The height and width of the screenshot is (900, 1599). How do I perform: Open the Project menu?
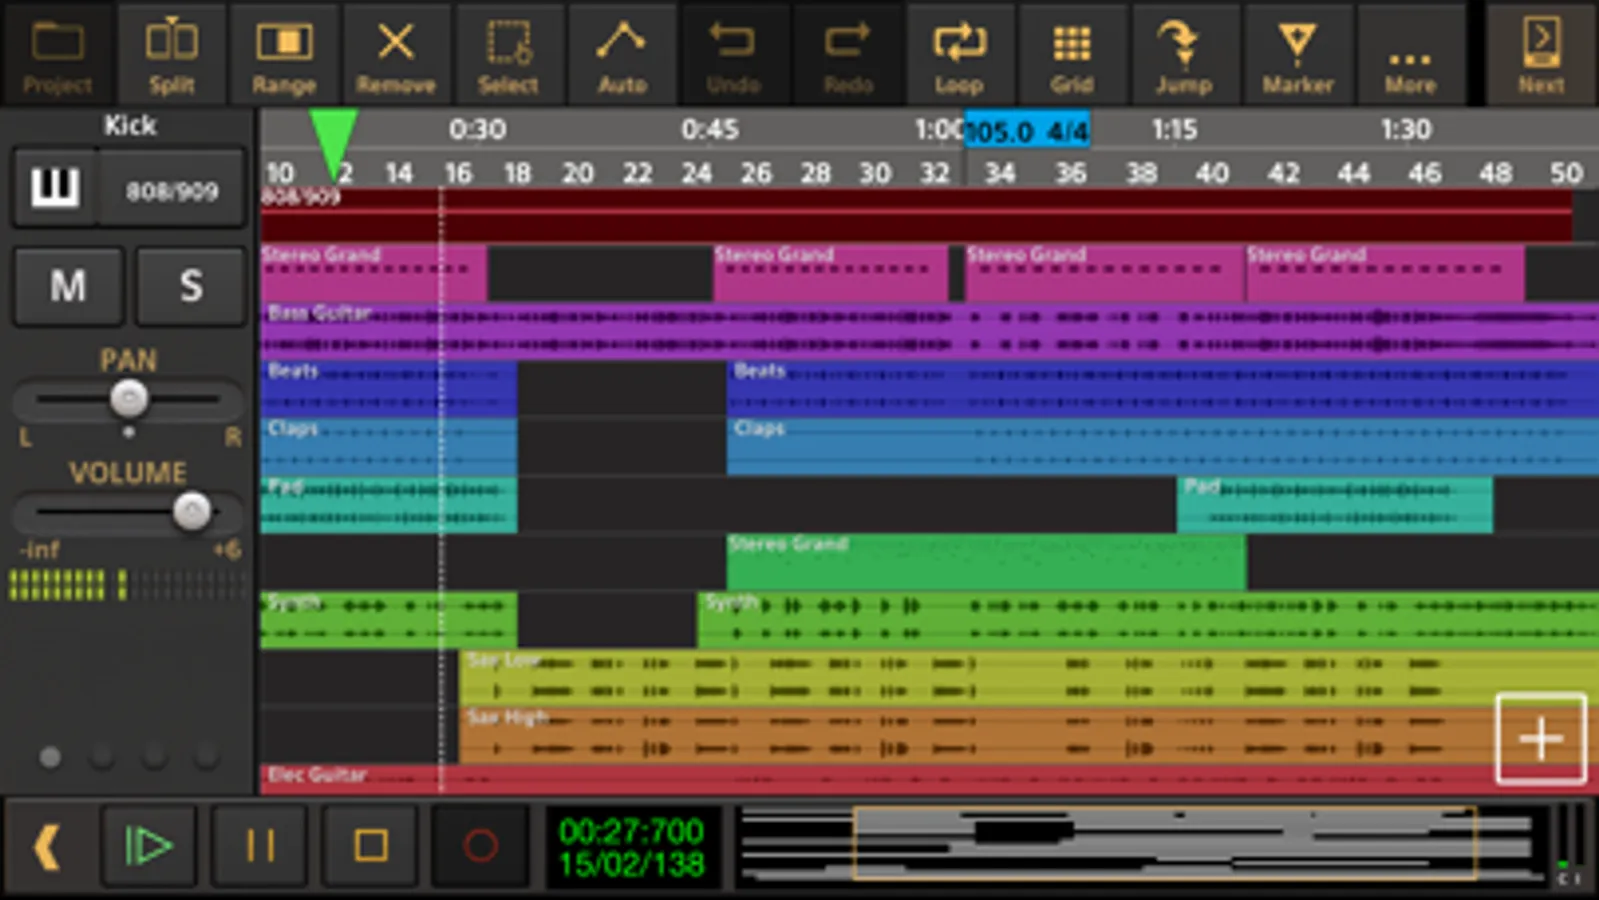tap(57, 55)
